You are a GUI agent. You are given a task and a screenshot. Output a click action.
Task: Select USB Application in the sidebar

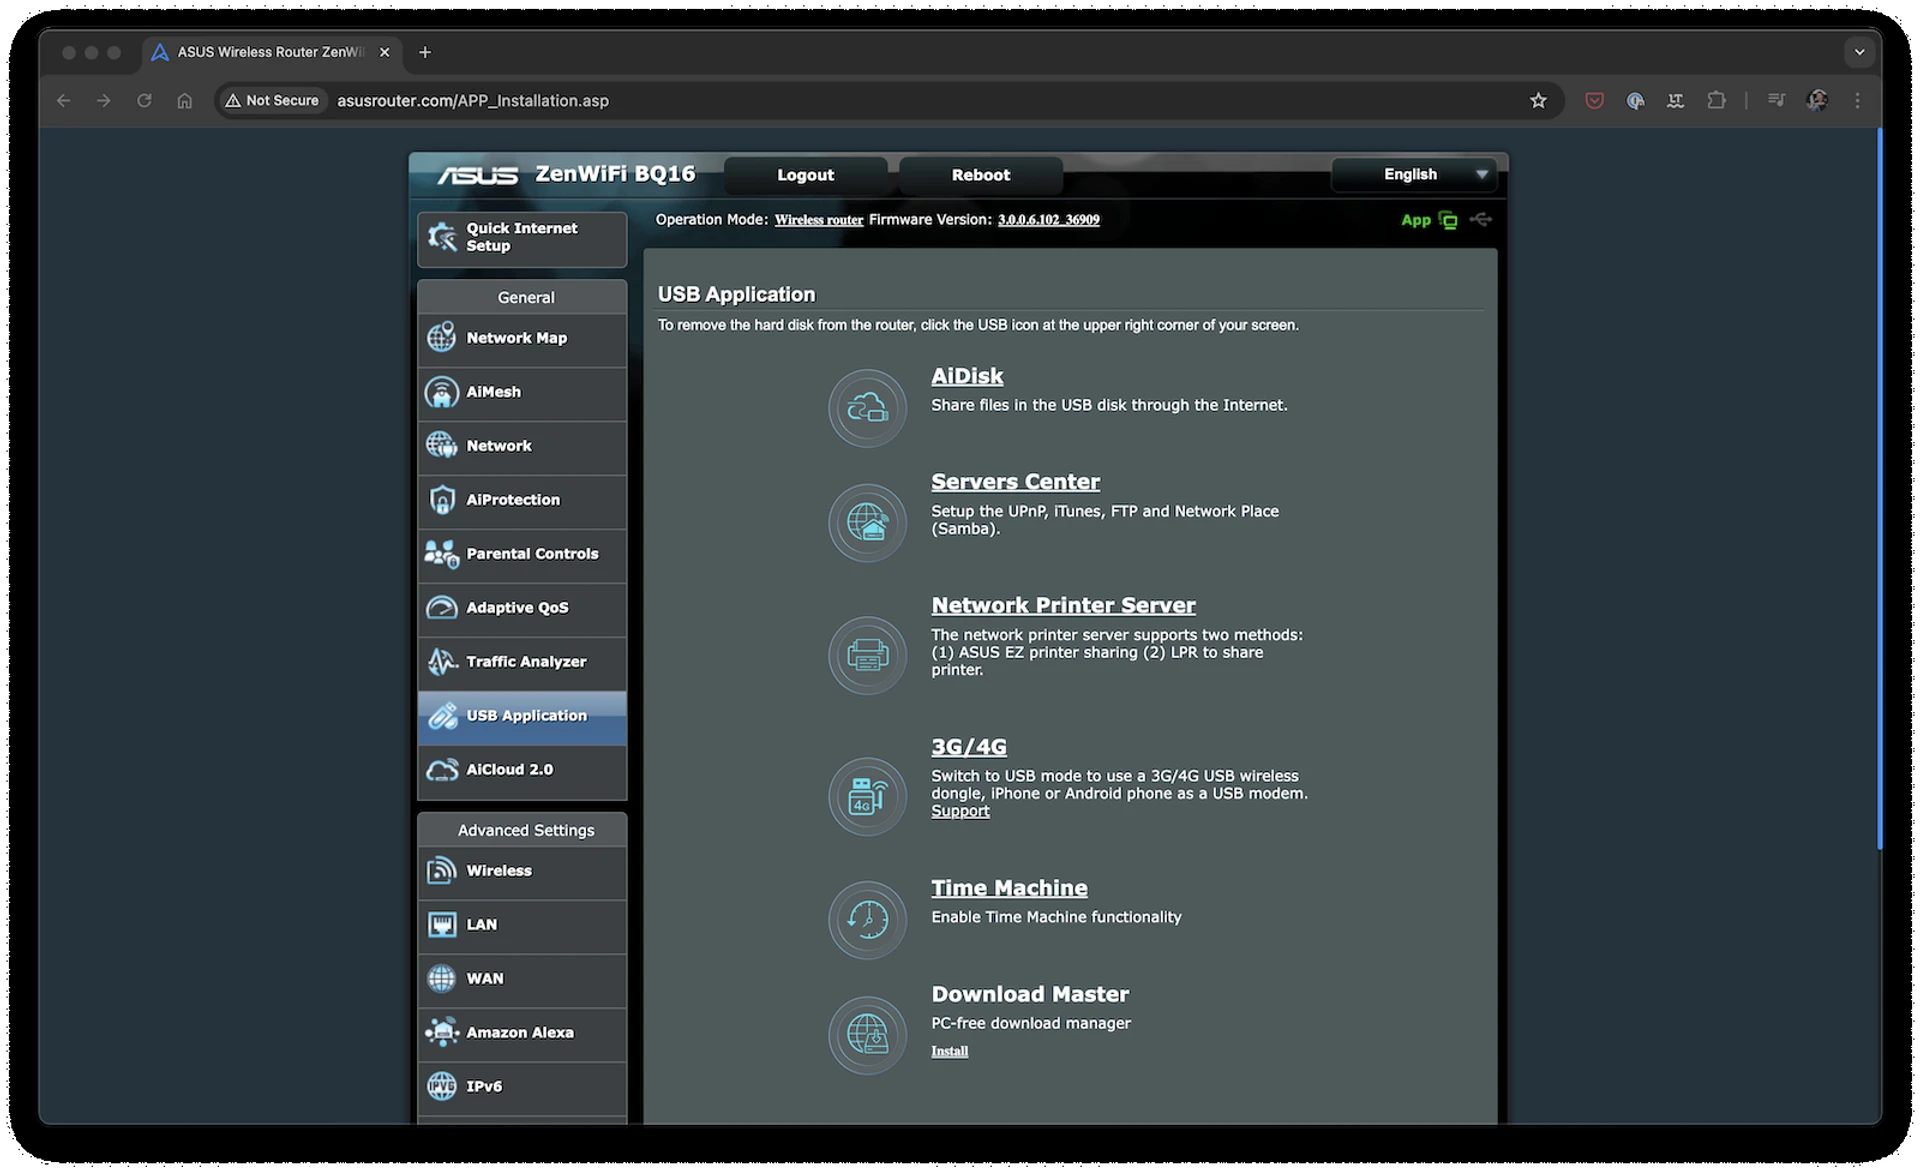click(x=522, y=716)
